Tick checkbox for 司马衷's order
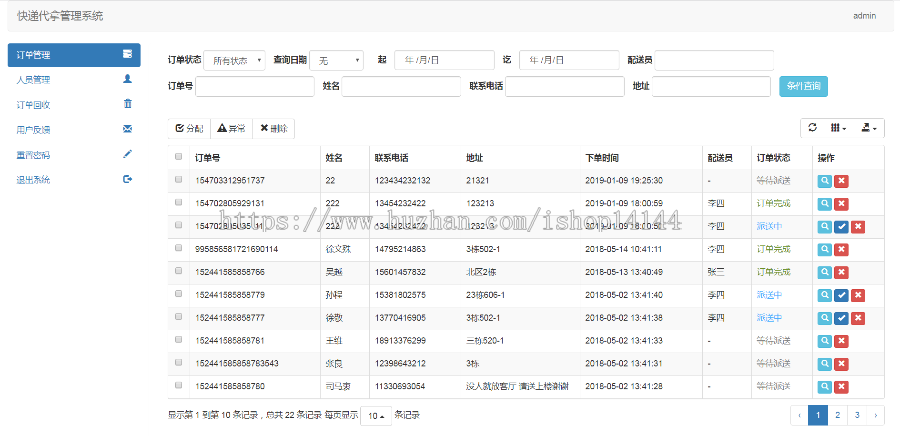900x436 pixels. click(x=179, y=385)
